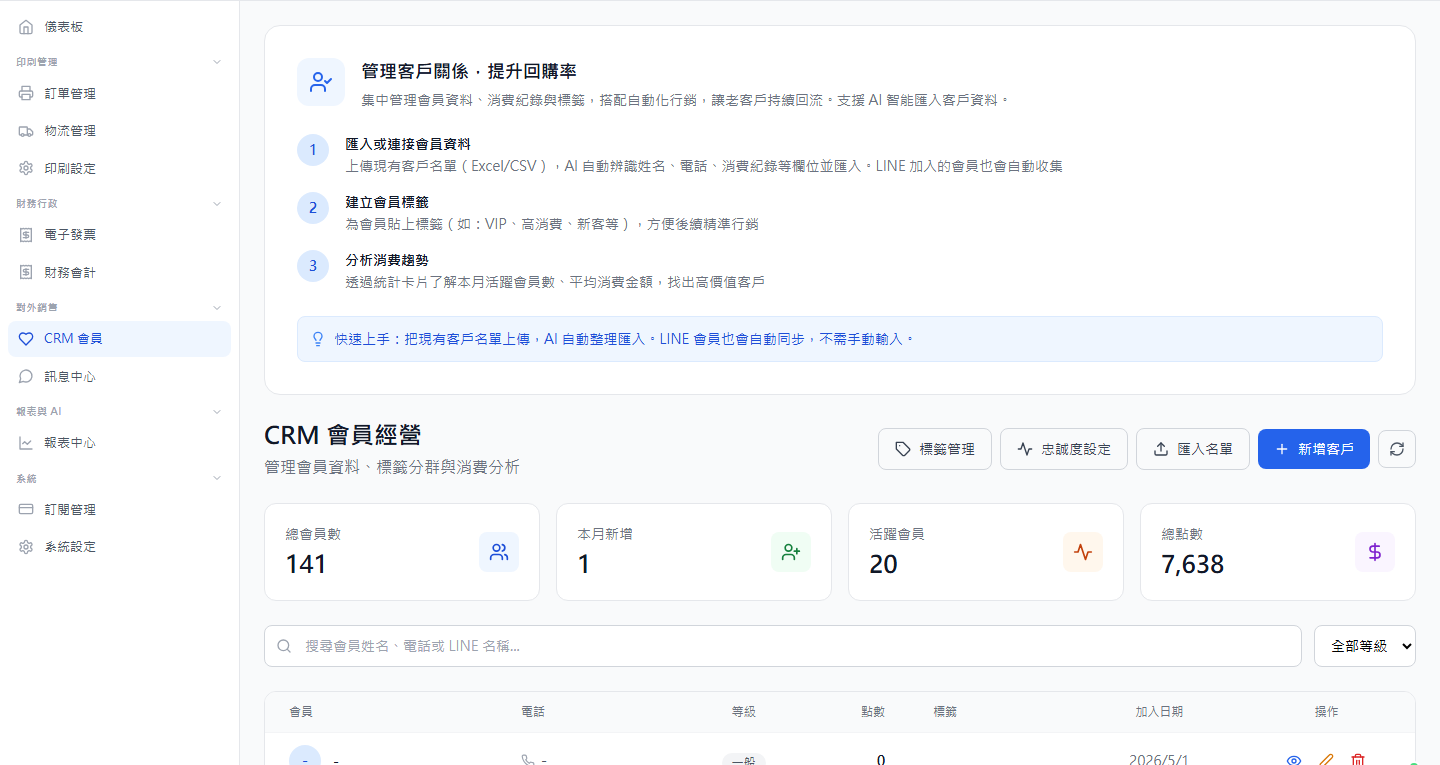Click the 標籤 column header

[x=945, y=712]
